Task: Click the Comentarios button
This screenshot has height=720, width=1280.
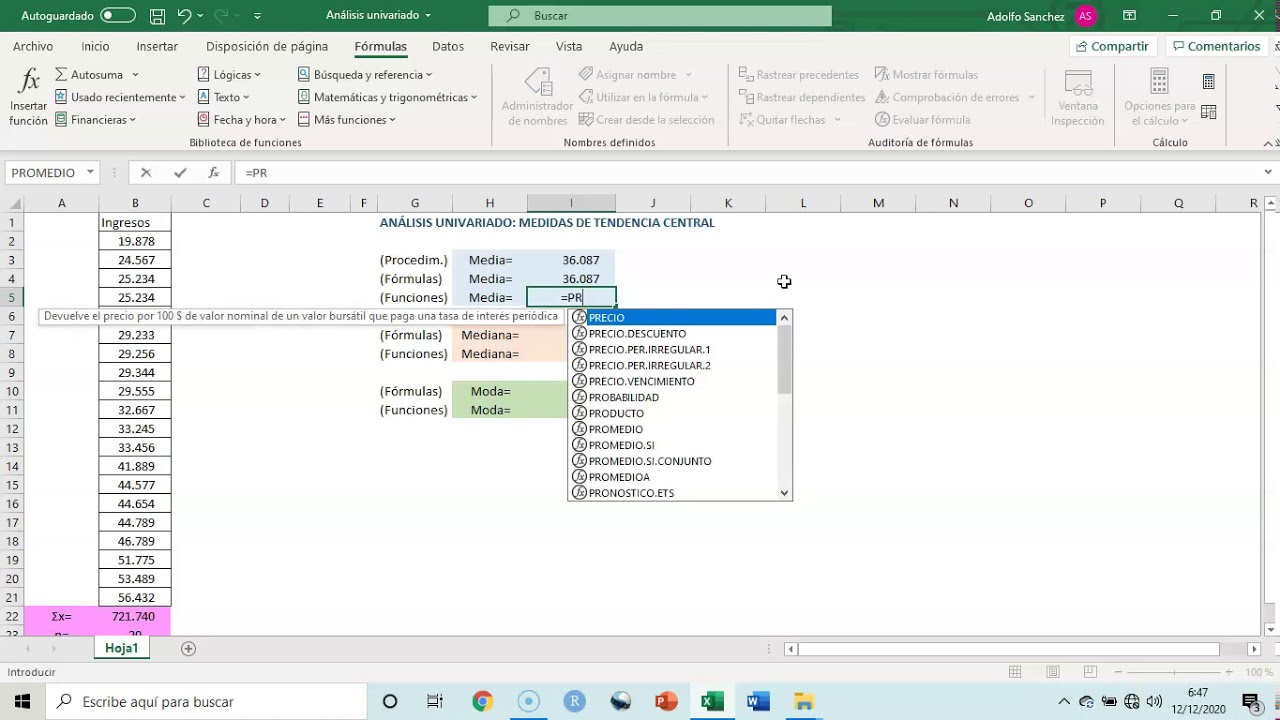Action: click(1215, 47)
